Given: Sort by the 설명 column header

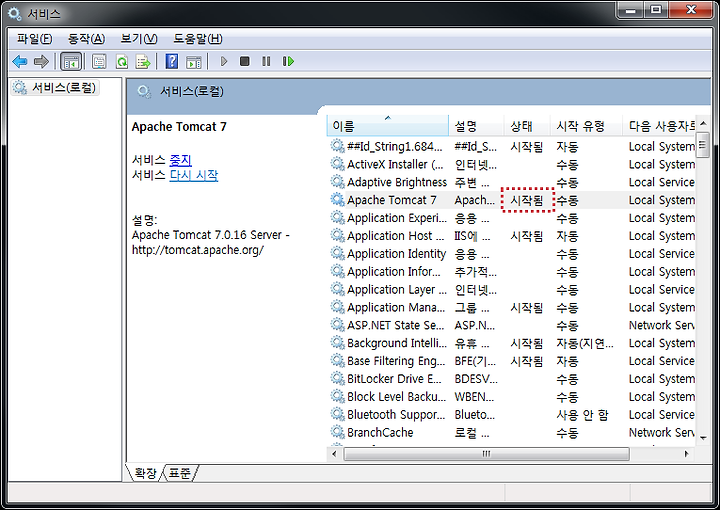Looking at the screenshot, I should click(476, 126).
